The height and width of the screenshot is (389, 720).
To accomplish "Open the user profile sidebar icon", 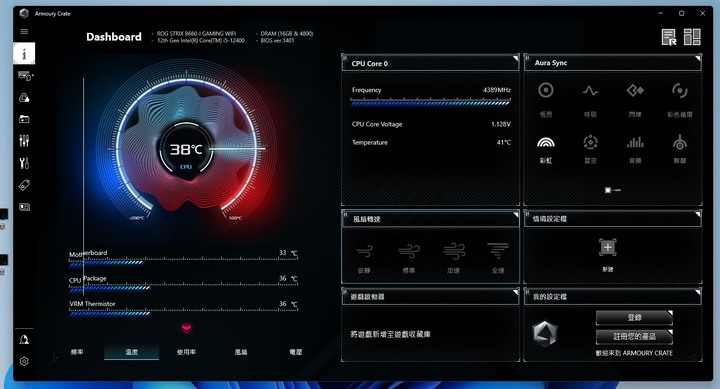I will pyautogui.click(x=24, y=339).
